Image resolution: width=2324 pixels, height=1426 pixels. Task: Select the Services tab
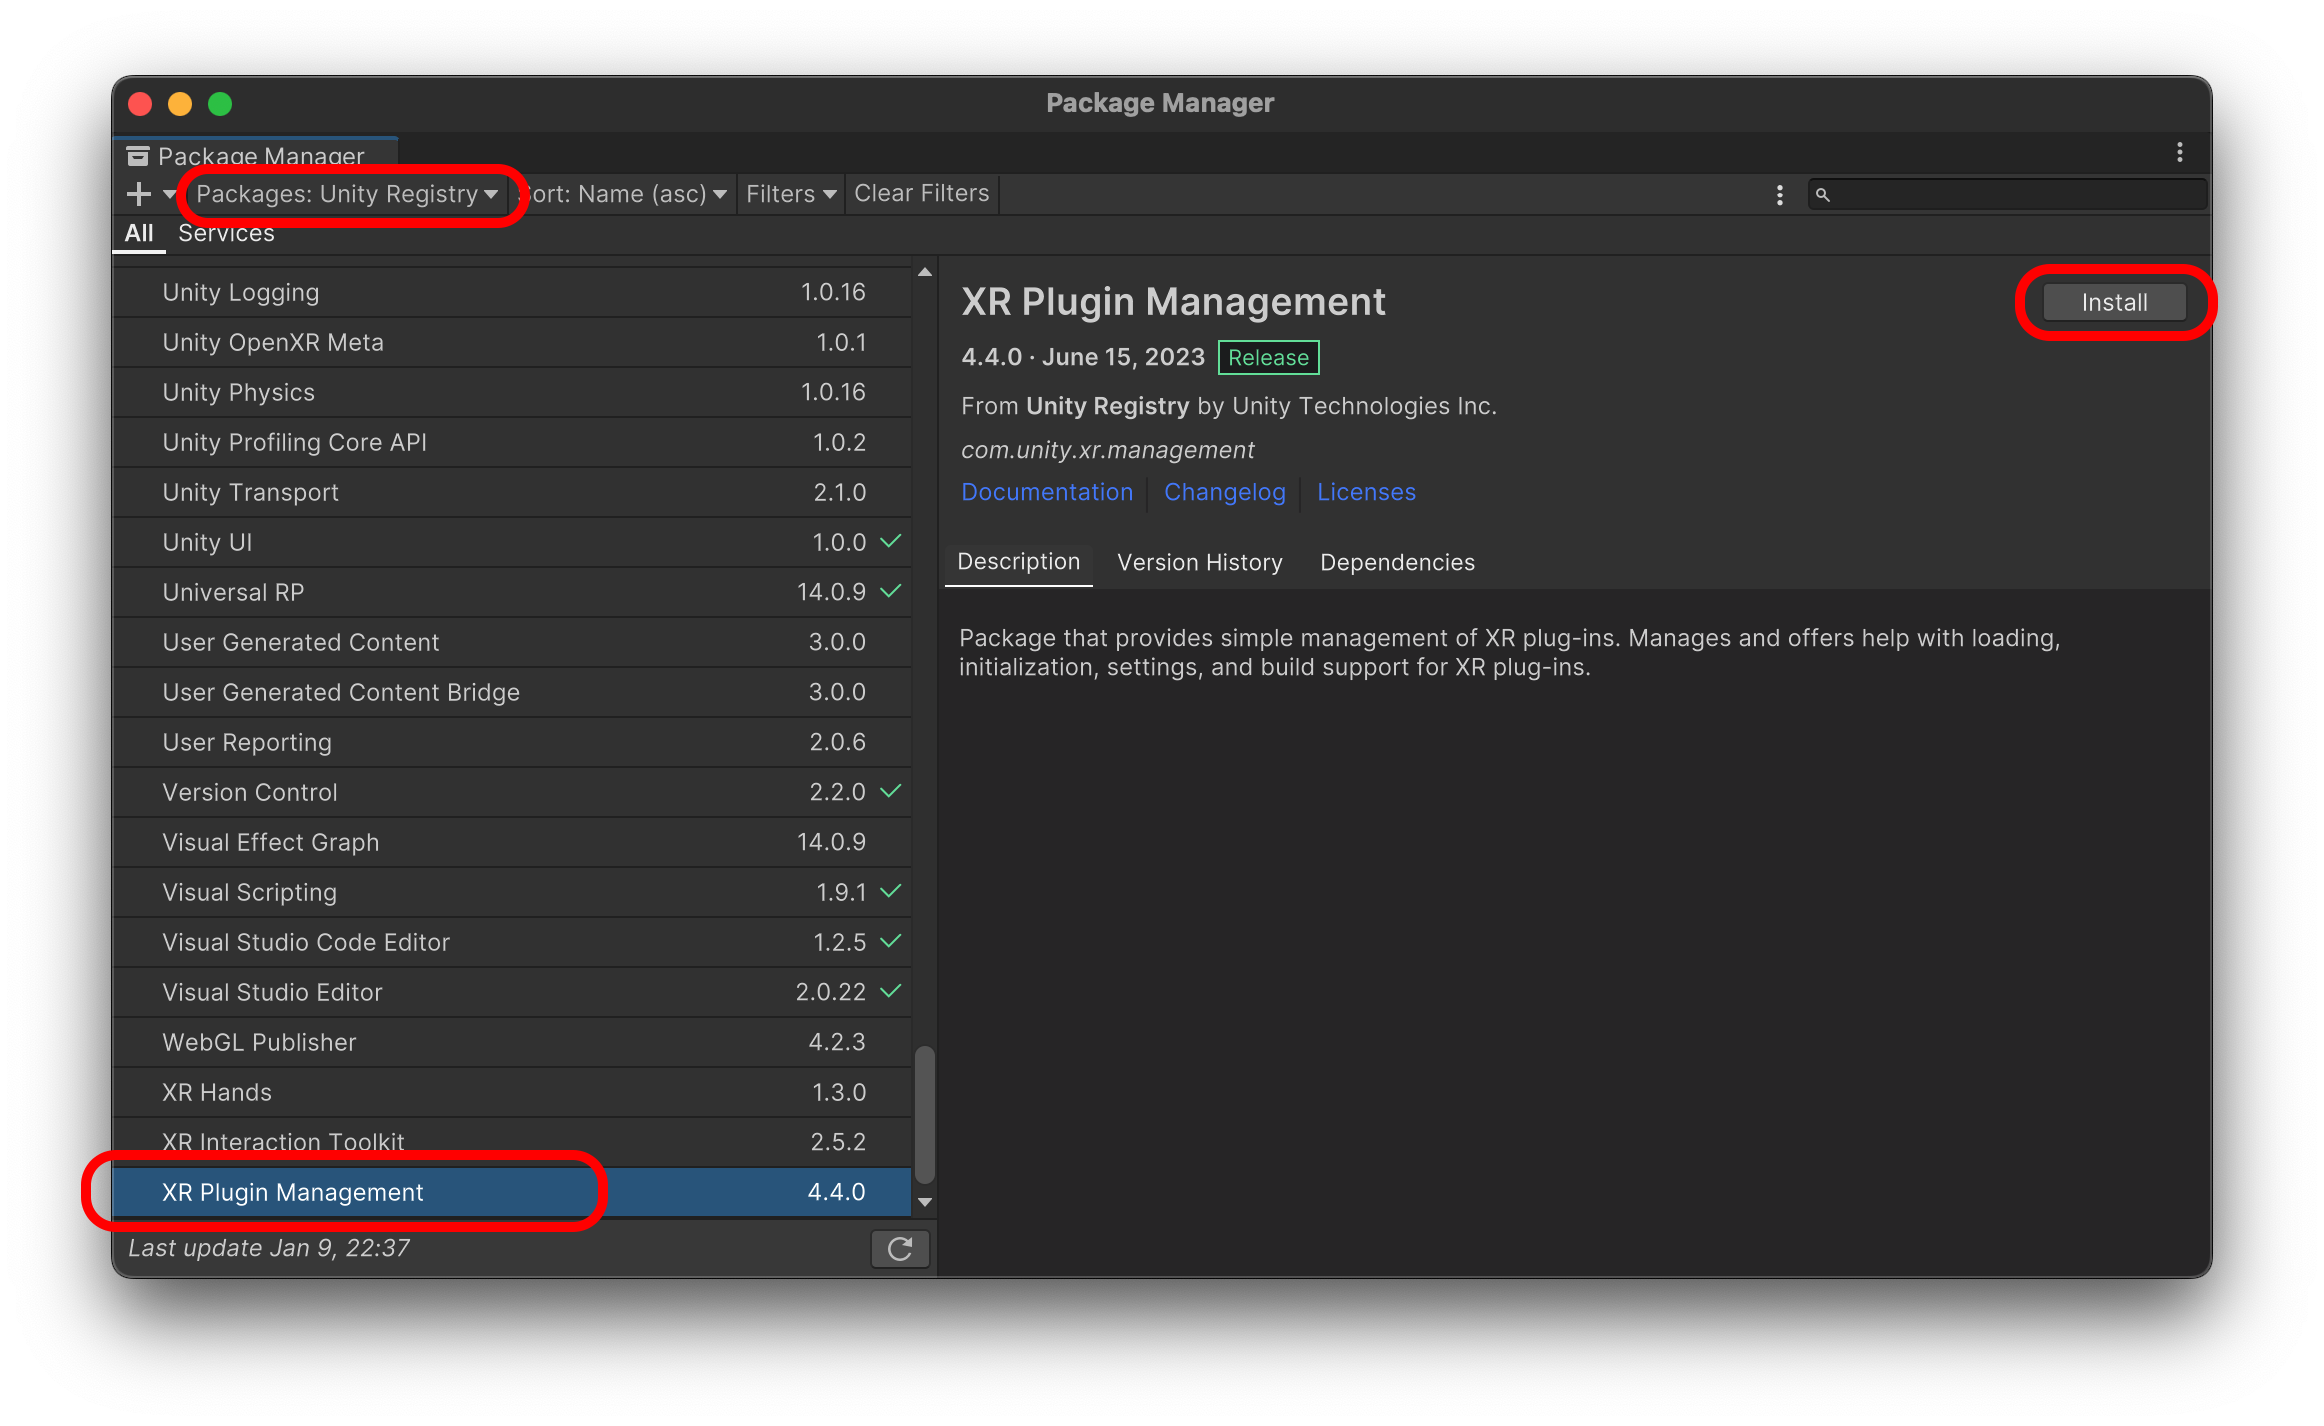226,233
